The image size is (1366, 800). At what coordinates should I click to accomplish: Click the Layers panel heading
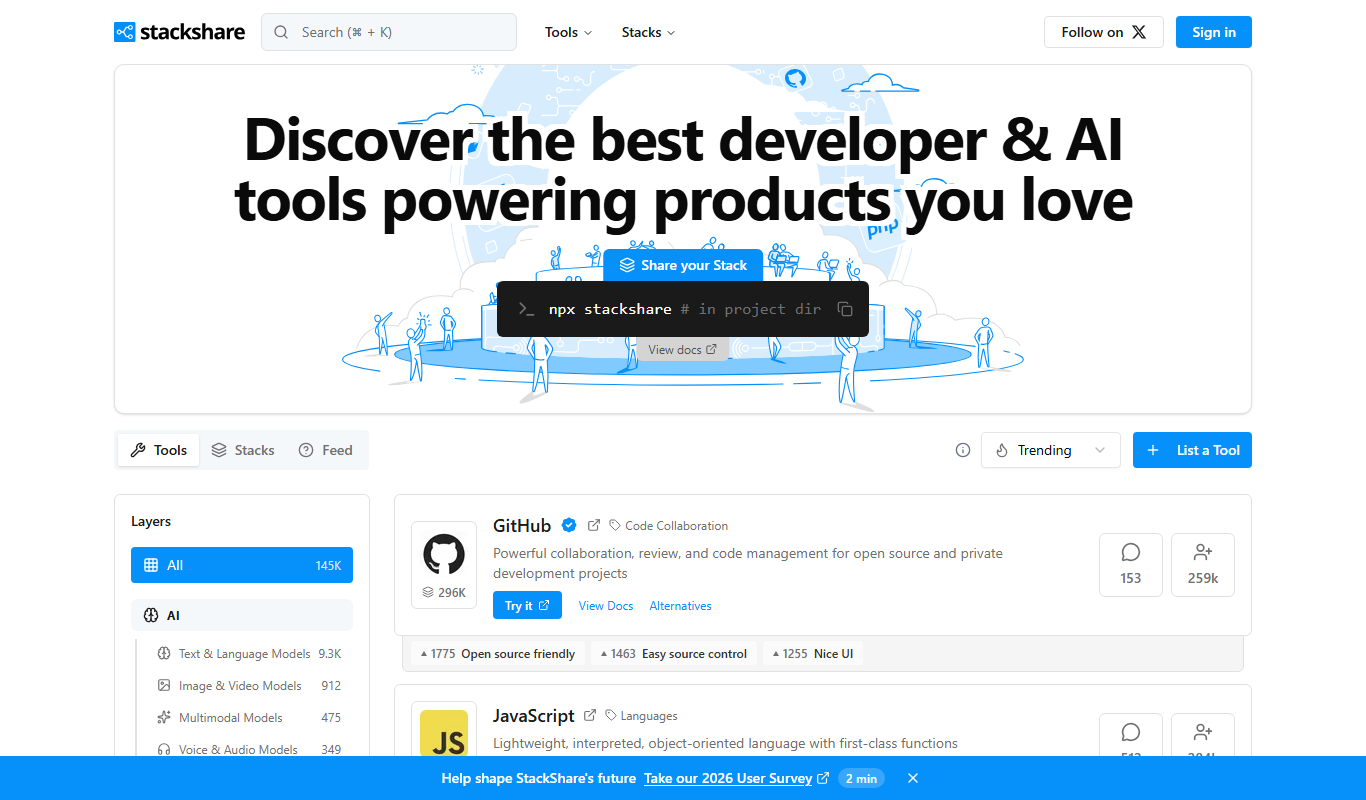coord(151,521)
